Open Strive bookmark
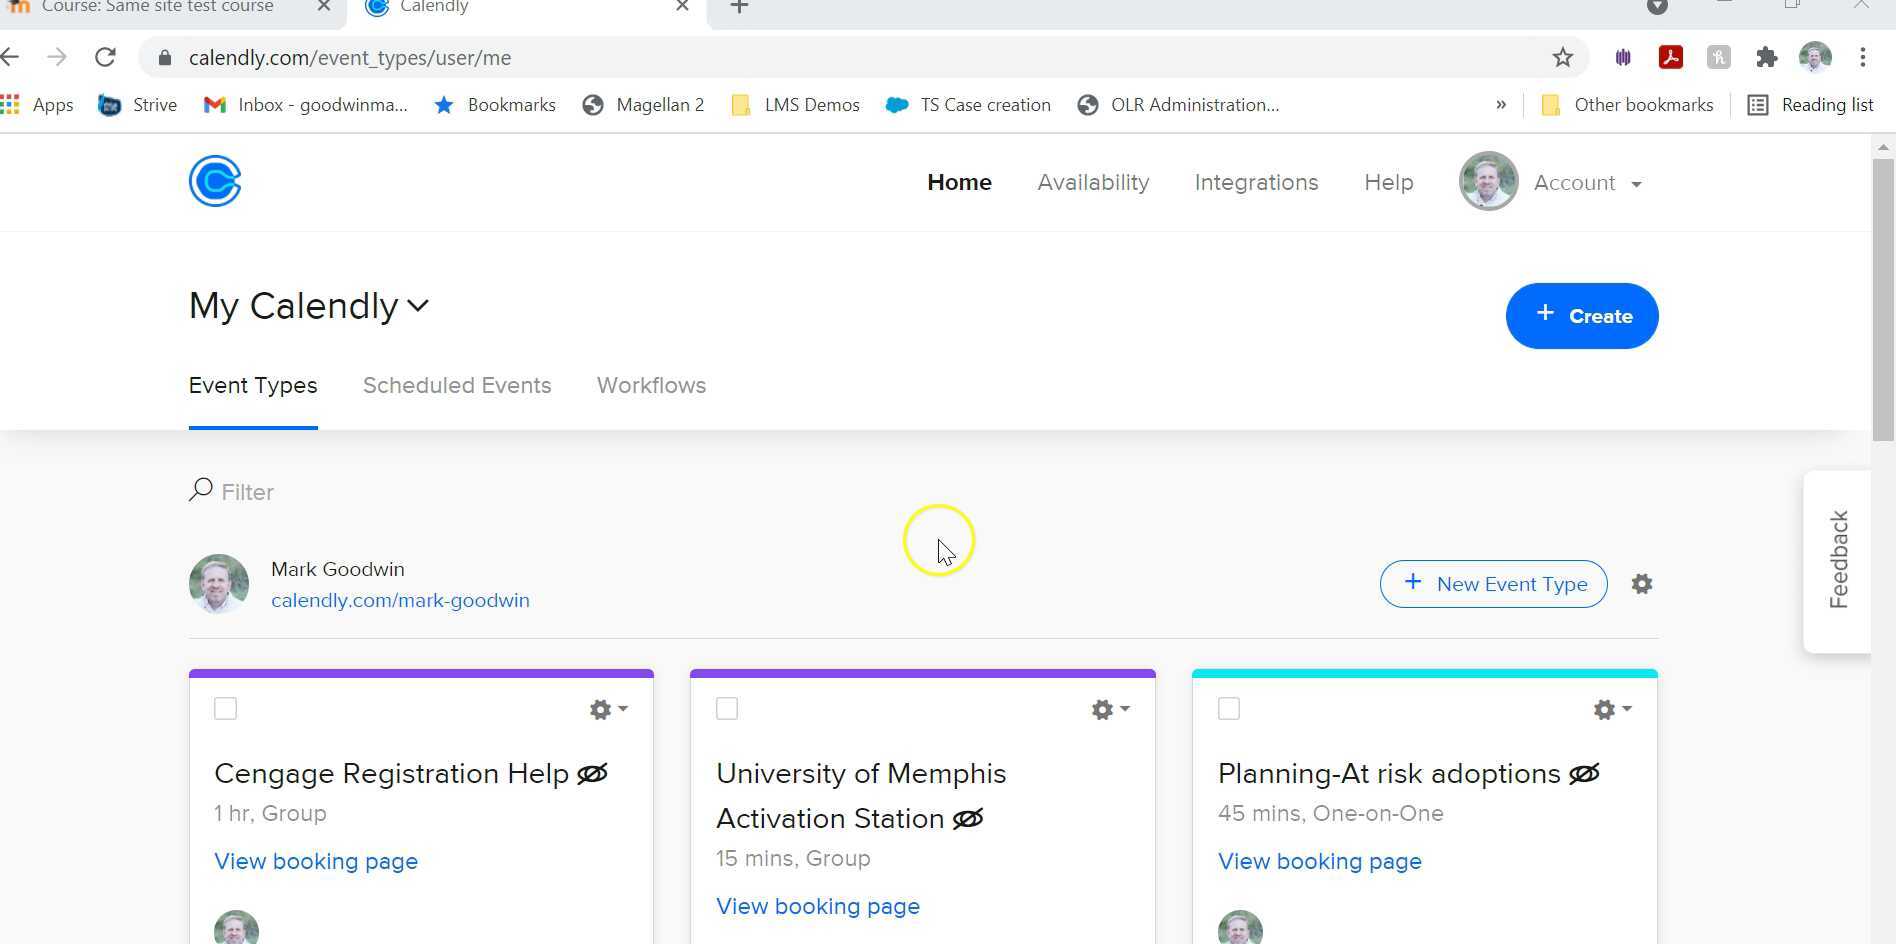Screen dimensions: 1896x944 pyautogui.click(x=138, y=105)
